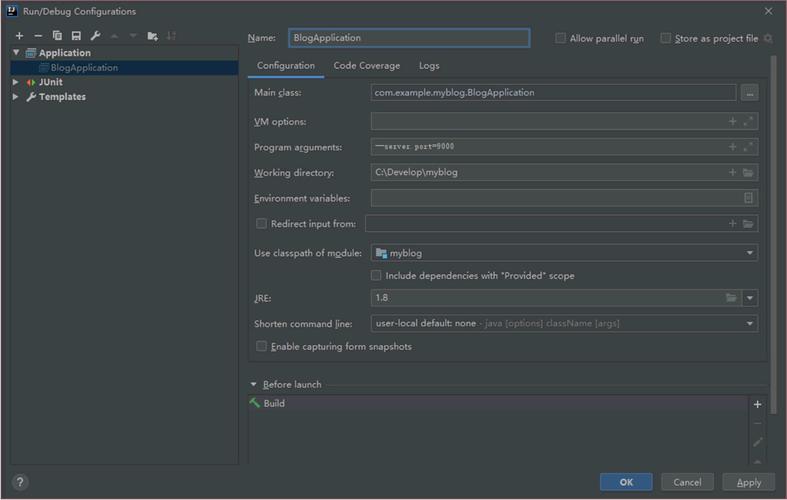Browse for the Main class with the ellipsis button
Viewport: 787px width, 500px height.
coord(749,93)
